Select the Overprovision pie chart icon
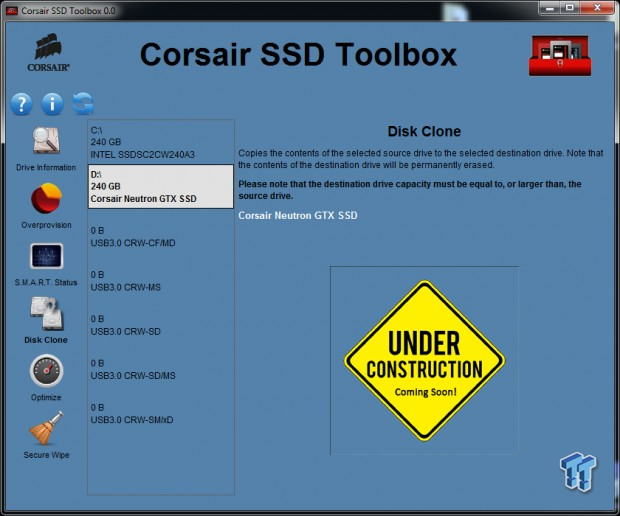The height and width of the screenshot is (516, 620). (46, 198)
